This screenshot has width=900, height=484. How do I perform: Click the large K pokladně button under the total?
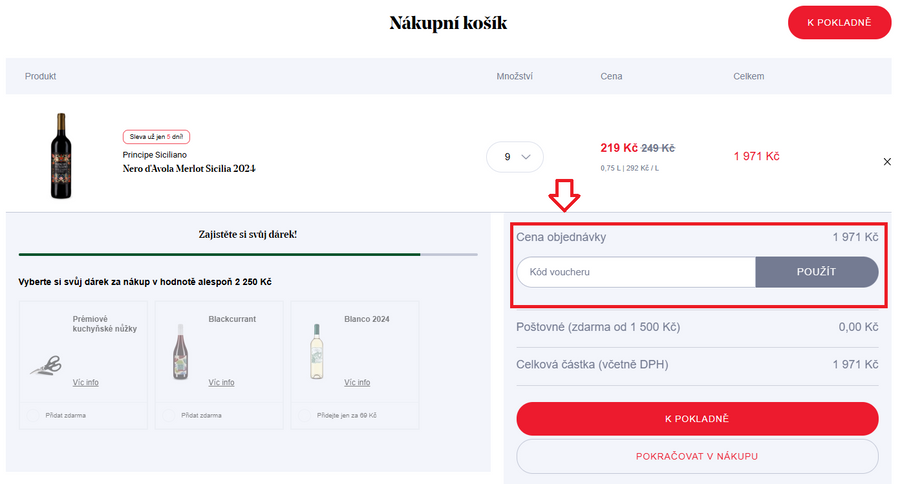point(697,419)
